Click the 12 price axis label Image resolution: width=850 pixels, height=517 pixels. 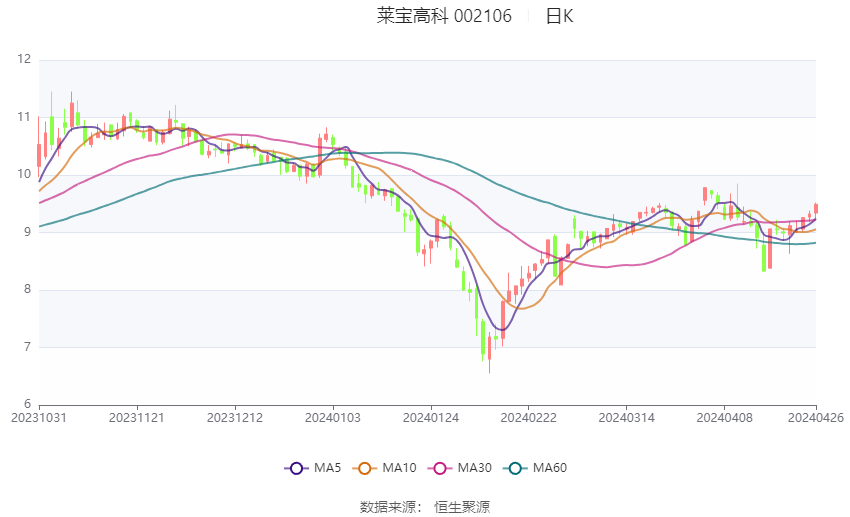(x=24, y=60)
